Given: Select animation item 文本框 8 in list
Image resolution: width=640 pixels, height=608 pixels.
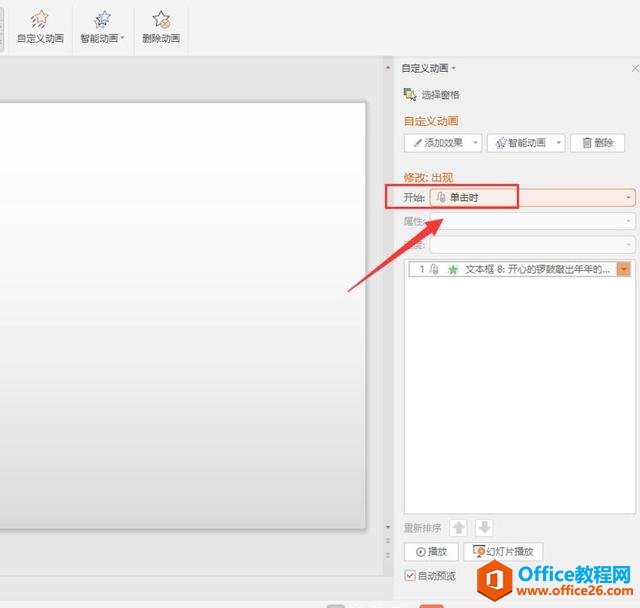Looking at the screenshot, I should click(519, 269).
